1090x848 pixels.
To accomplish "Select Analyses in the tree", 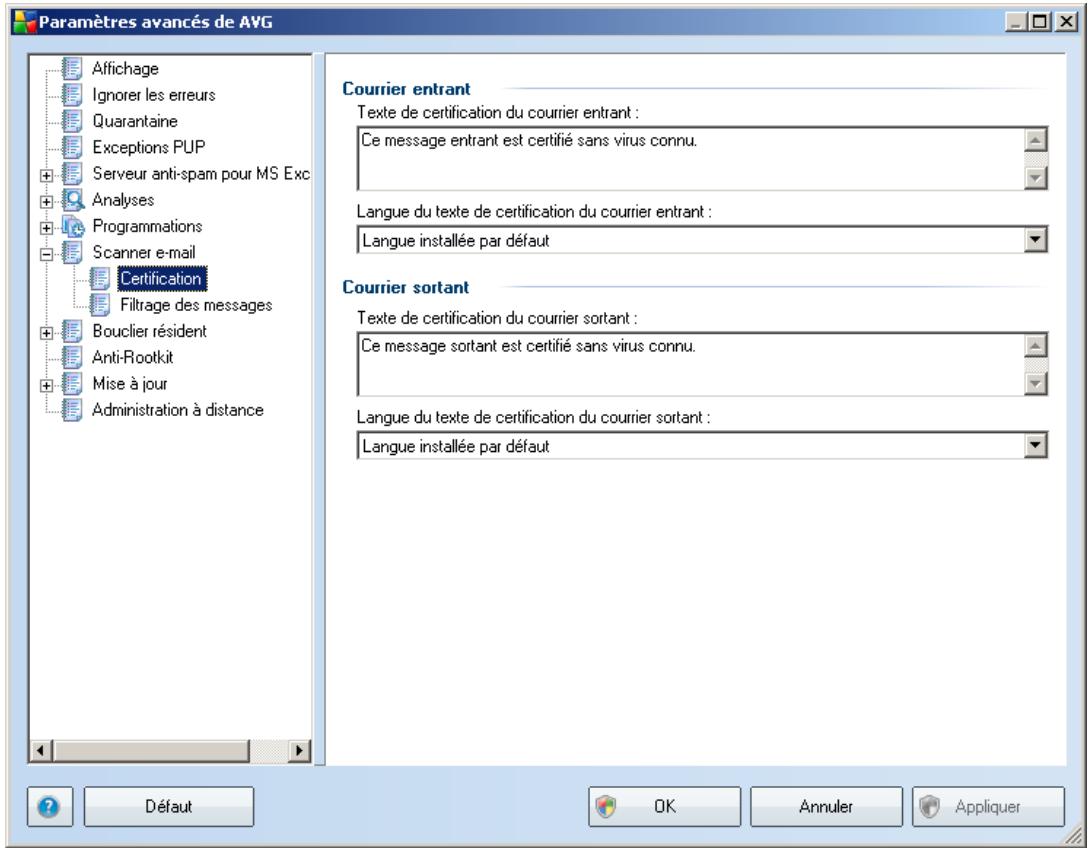I will pos(123,199).
